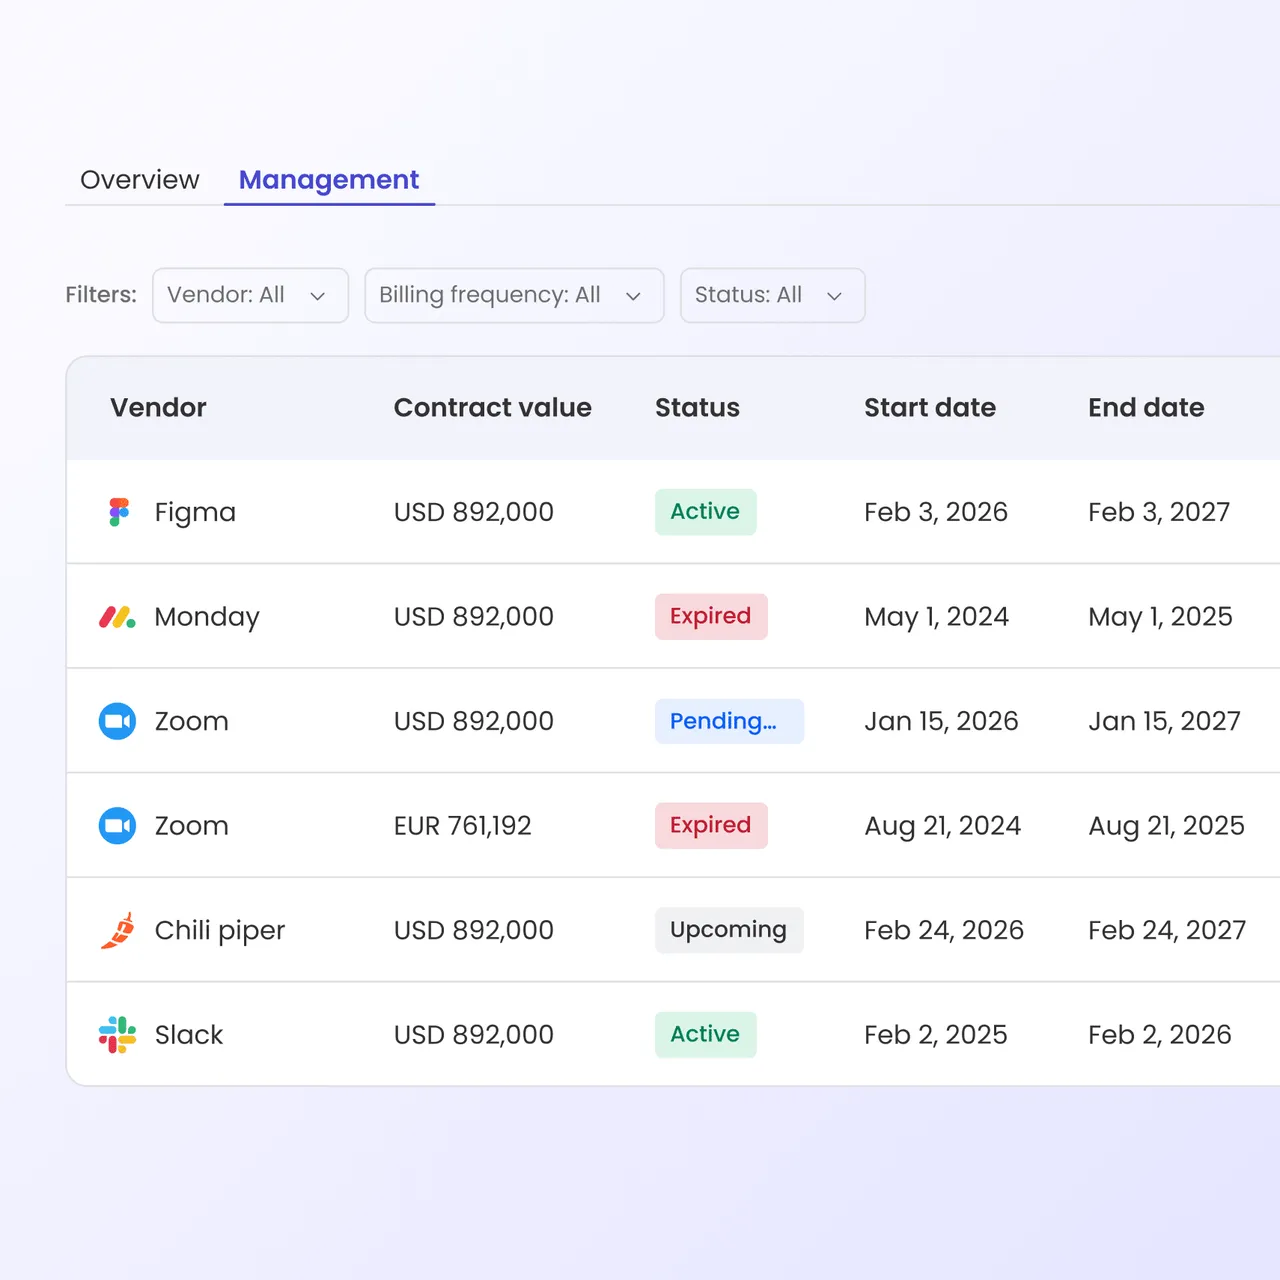1280x1280 pixels.
Task: Click the Figma logo icon
Action: coord(119,512)
